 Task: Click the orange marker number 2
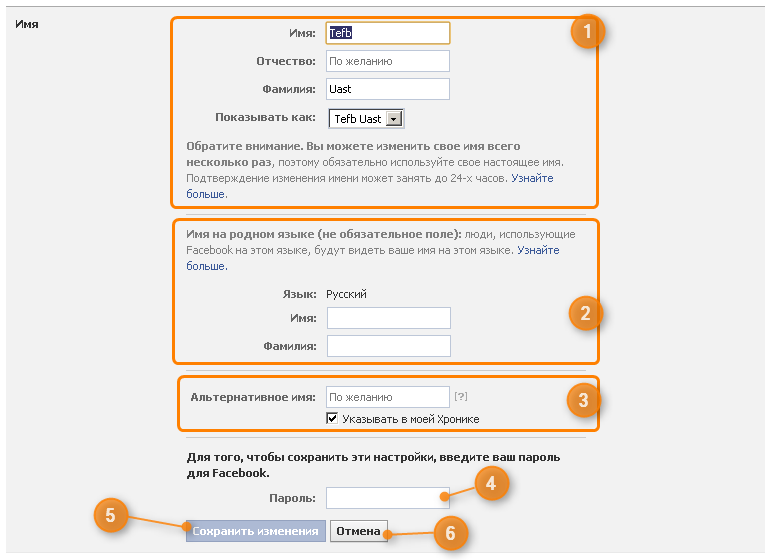coord(586,313)
